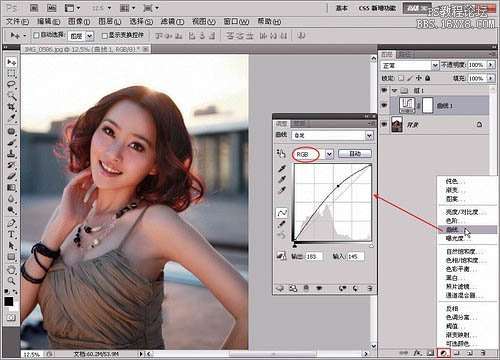This screenshot has width=500, height=360.
Task: Open the 填充 slider arrow
Action: pyautogui.click(x=490, y=78)
